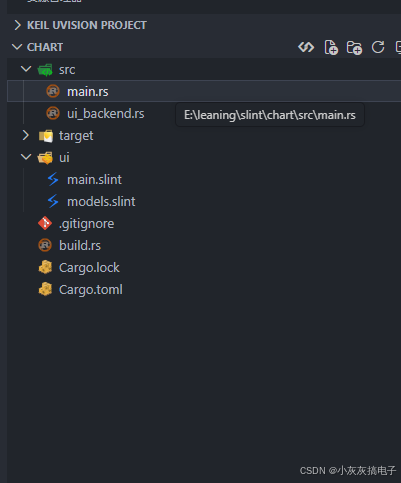
Task: Click the git icon beside .gitignore
Action: (x=45, y=223)
